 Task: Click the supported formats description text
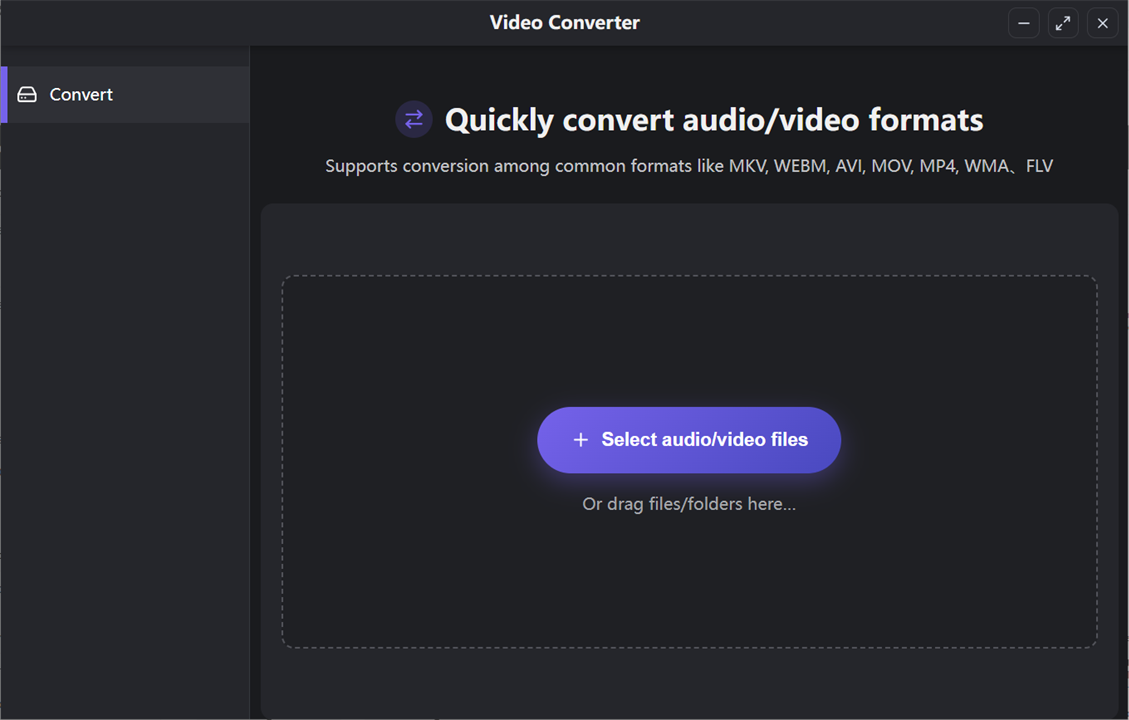689,166
